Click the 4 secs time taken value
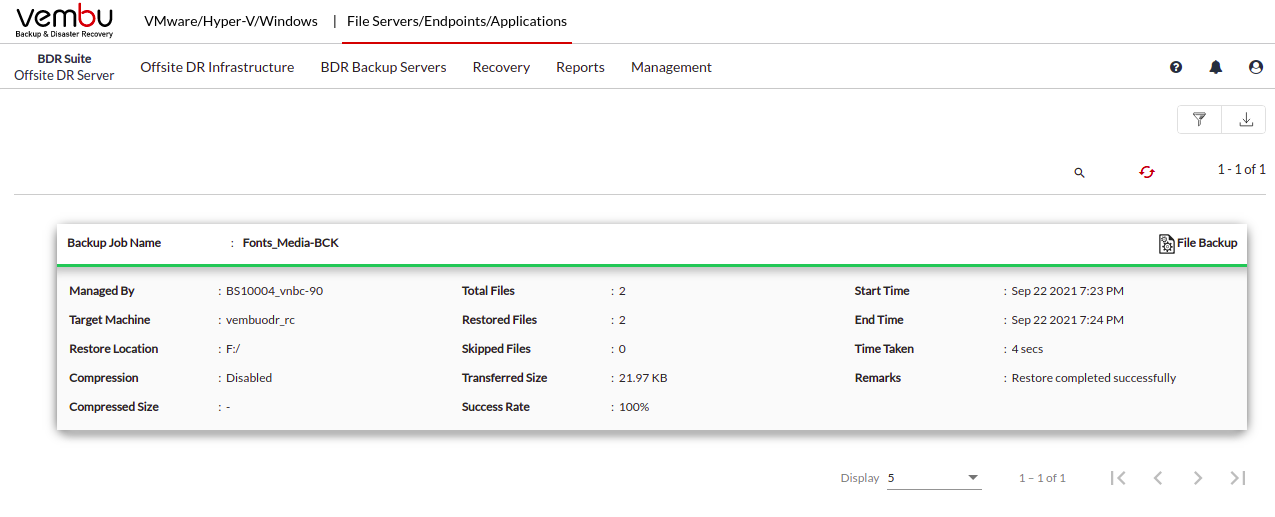Viewport: 1275px width, 517px height. 1027,349
